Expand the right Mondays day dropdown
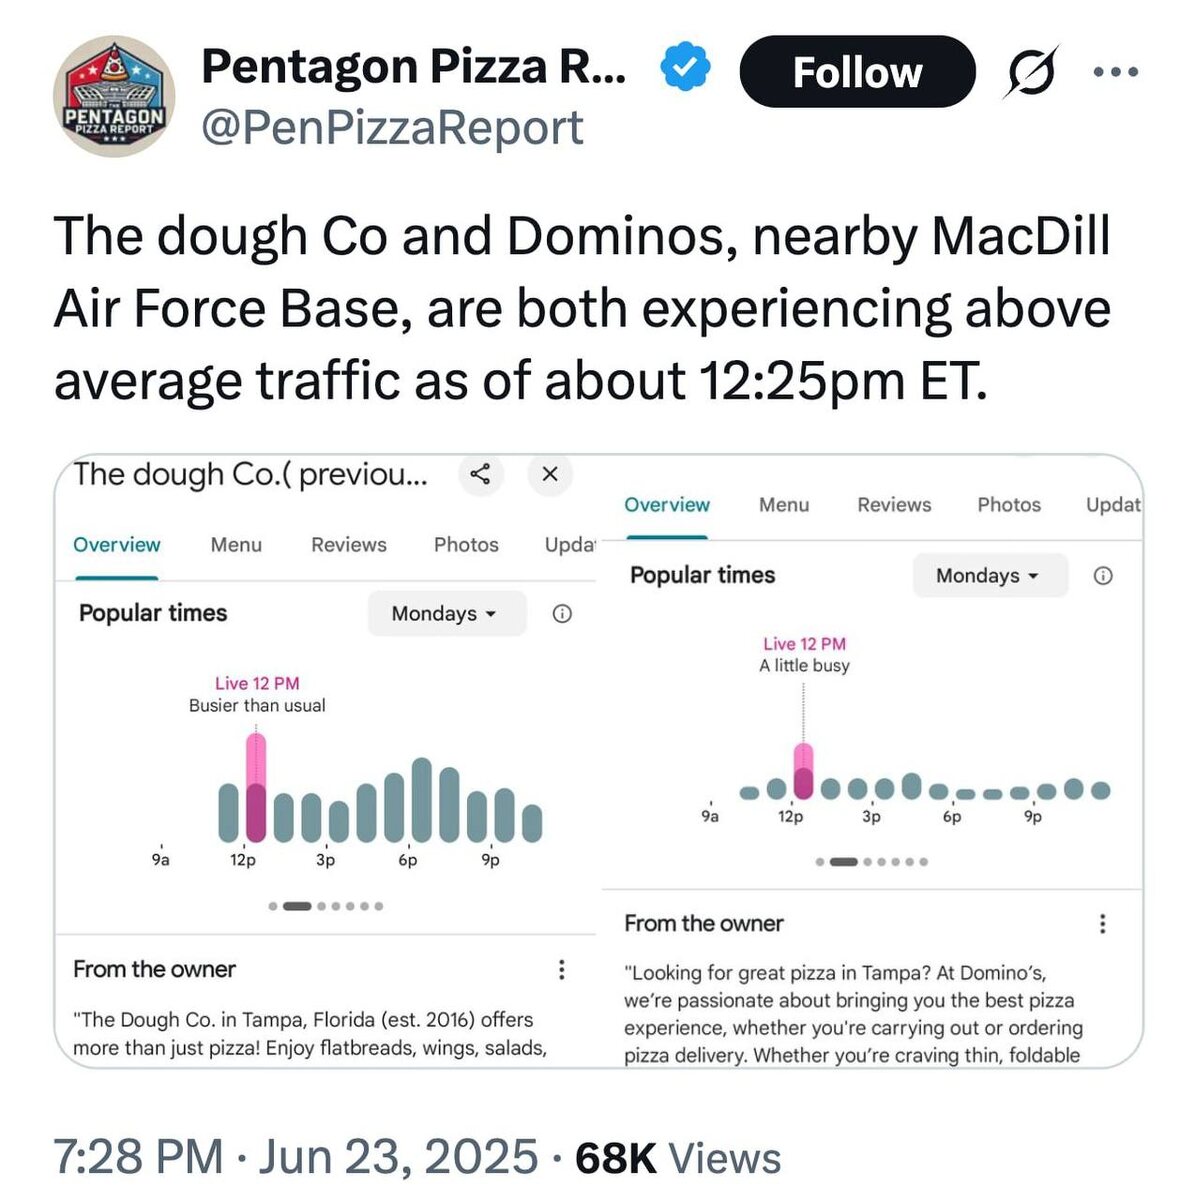The image size is (1195, 1200). (x=990, y=575)
